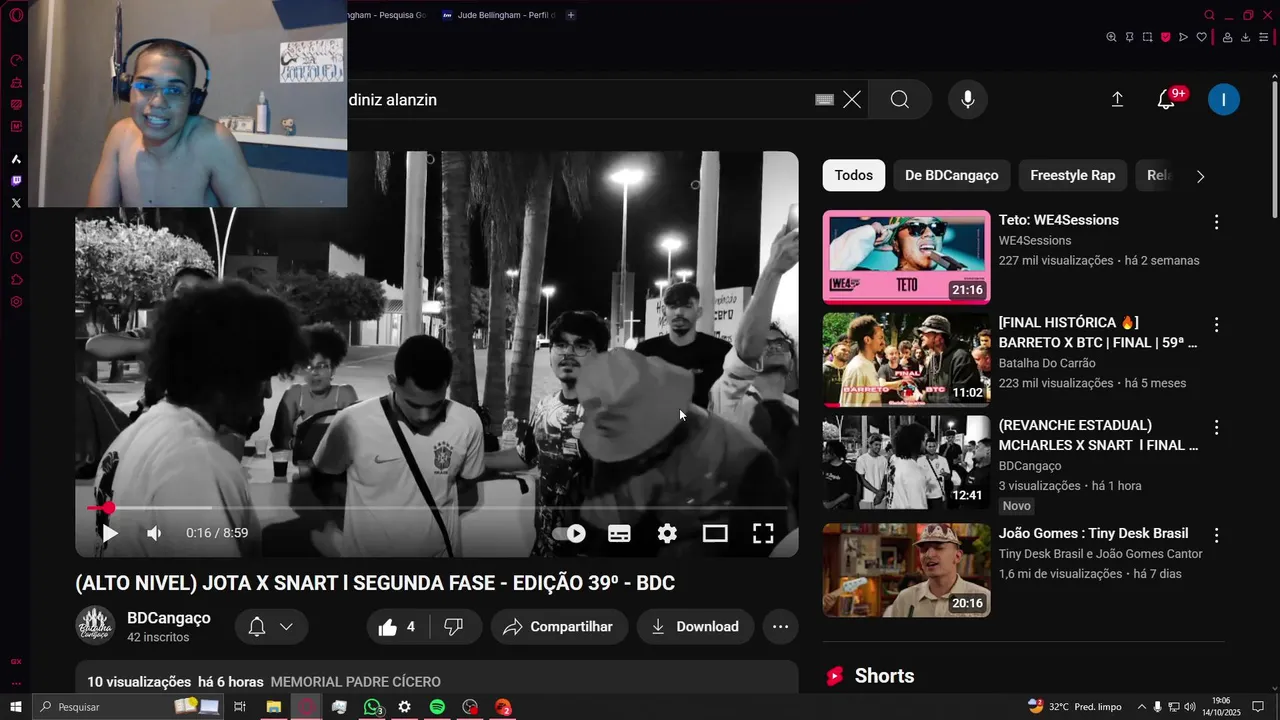The width and height of the screenshot is (1280, 720).
Task: Open sidebar Settings hexagon icon
Action: (16, 302)
